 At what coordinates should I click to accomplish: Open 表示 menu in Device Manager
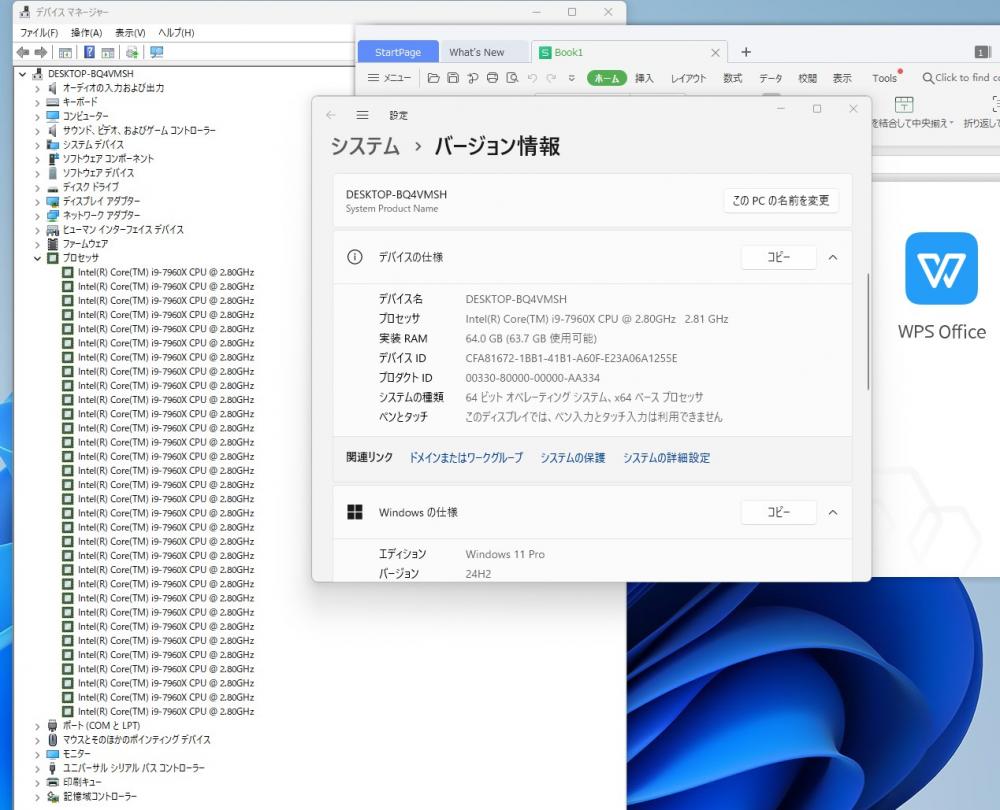[130, 33]
